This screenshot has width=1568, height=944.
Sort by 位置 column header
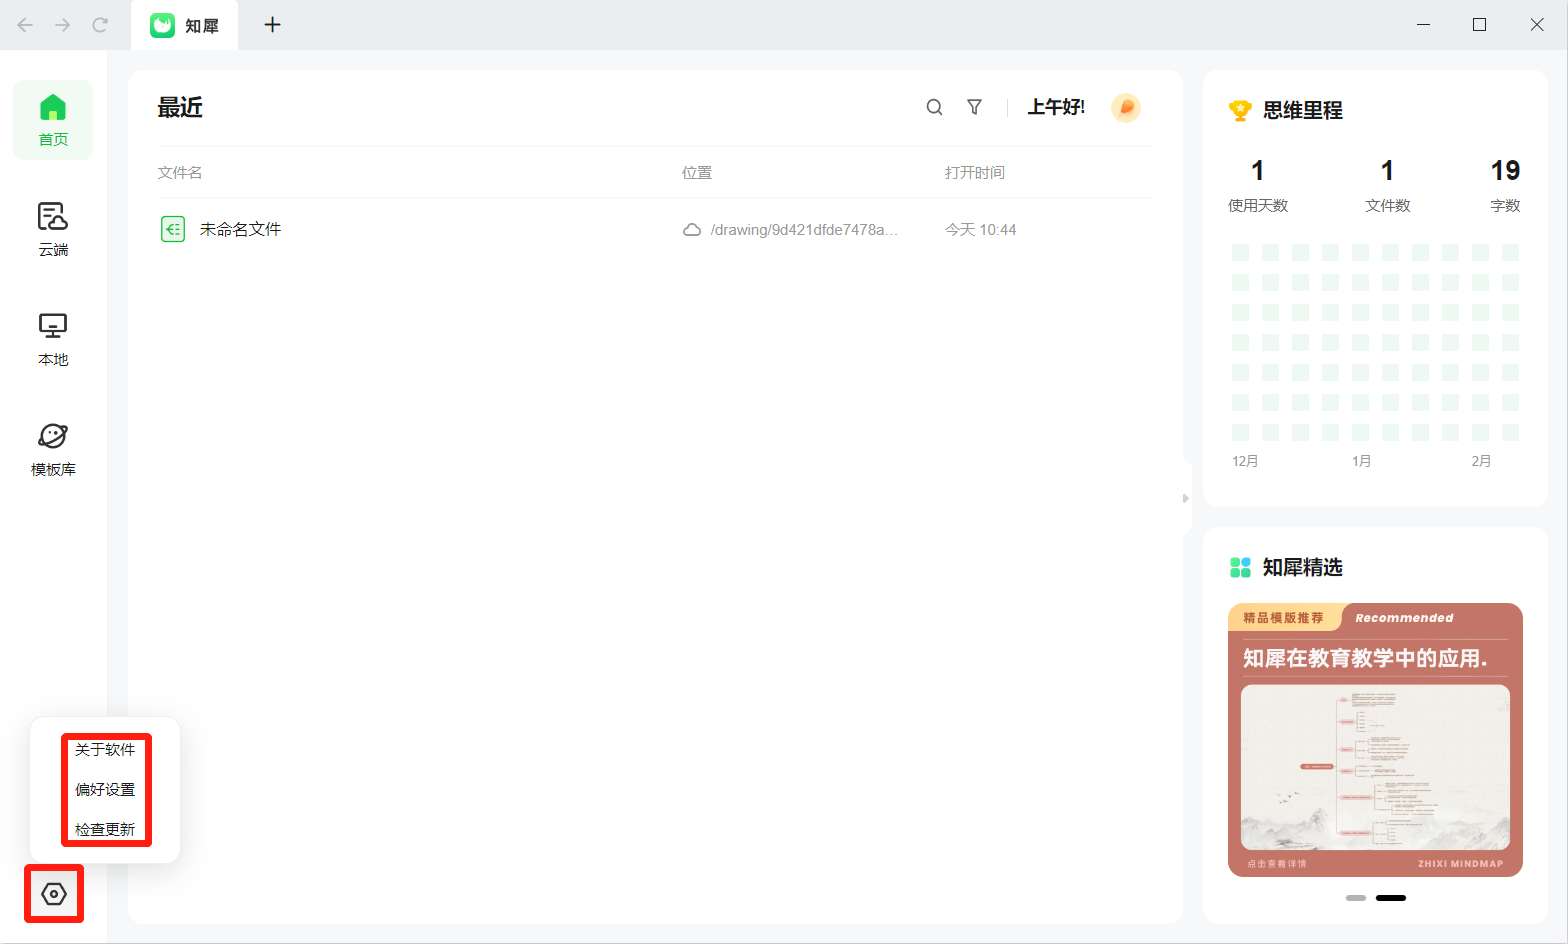click(x=697, y=172)
